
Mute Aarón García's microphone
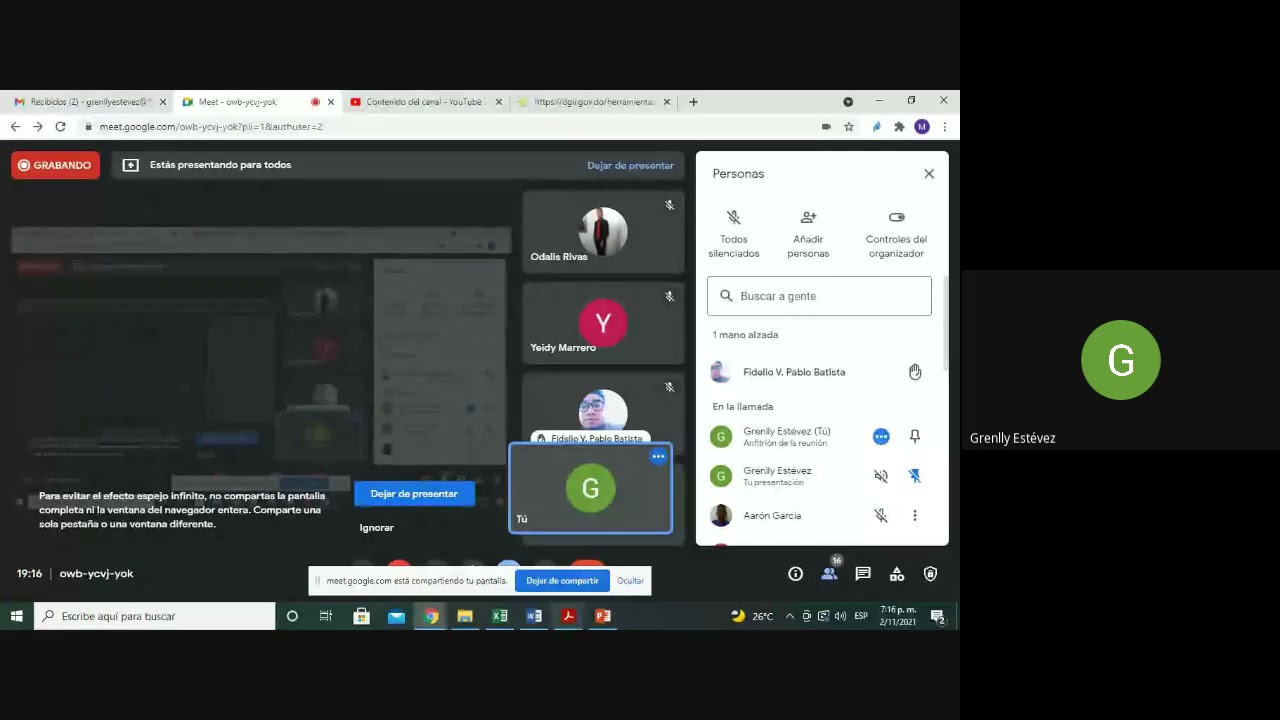point(880,516)
